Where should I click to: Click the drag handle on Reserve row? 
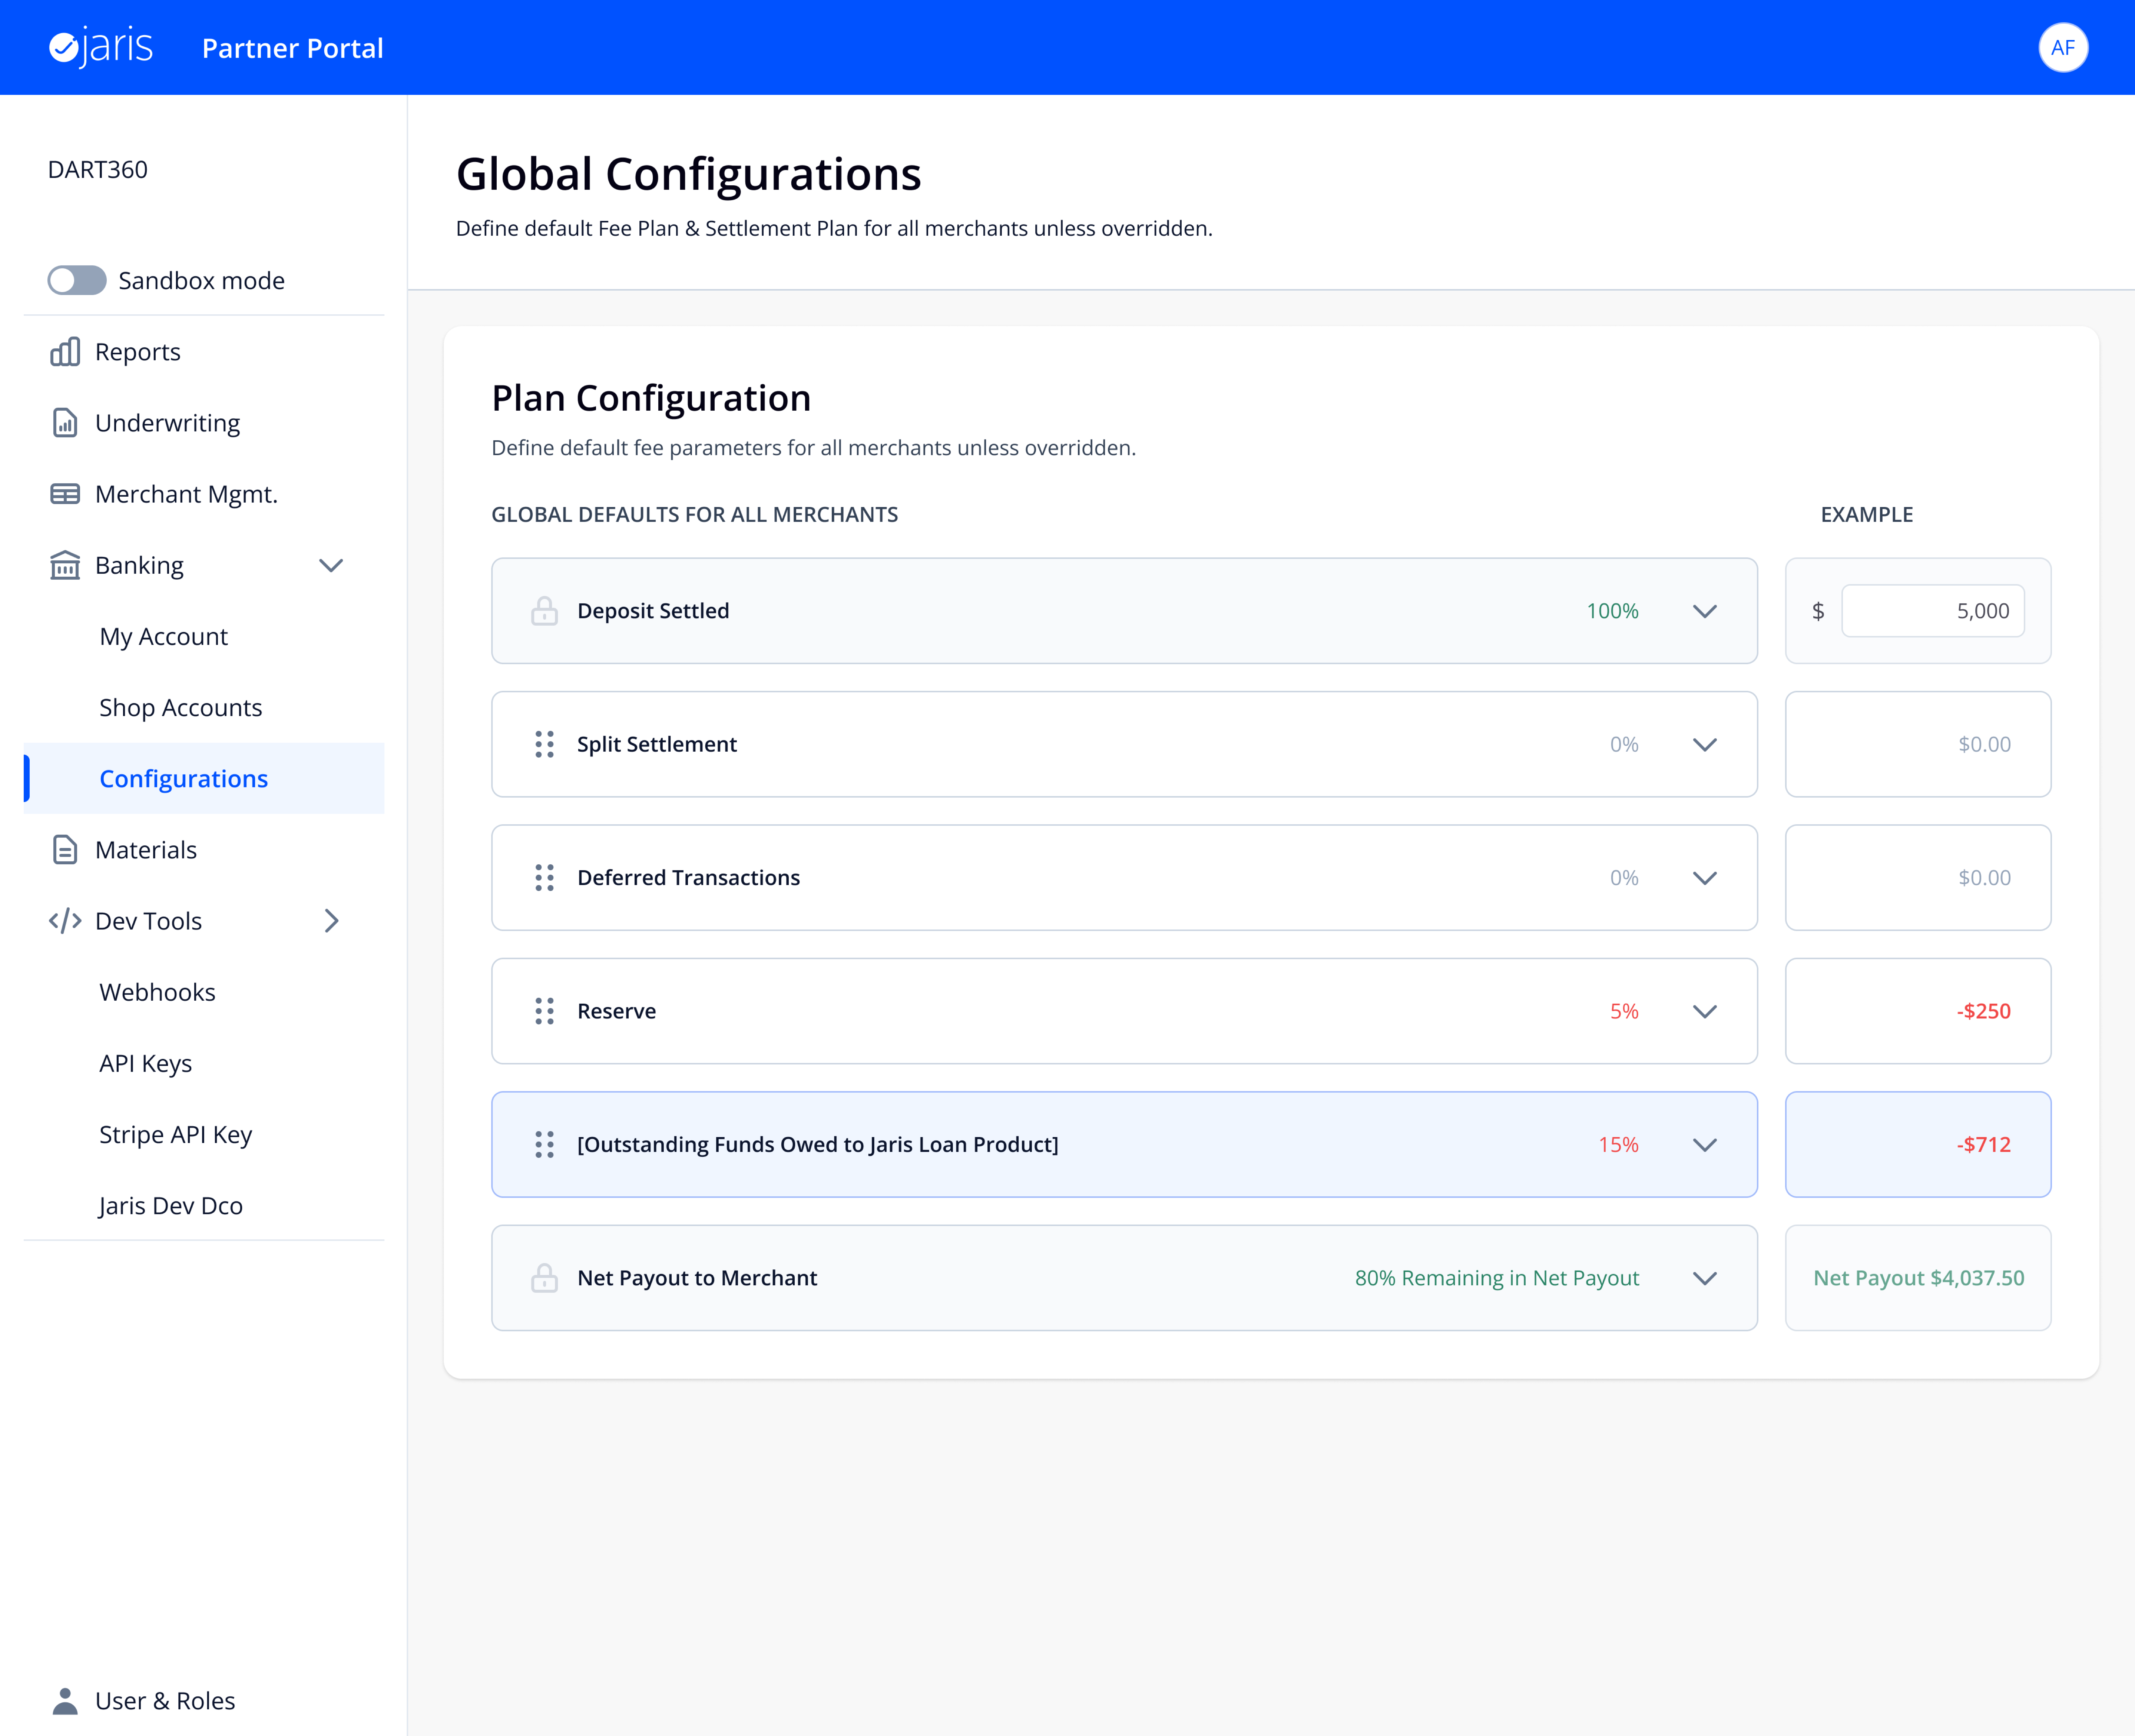(544, 1011)
